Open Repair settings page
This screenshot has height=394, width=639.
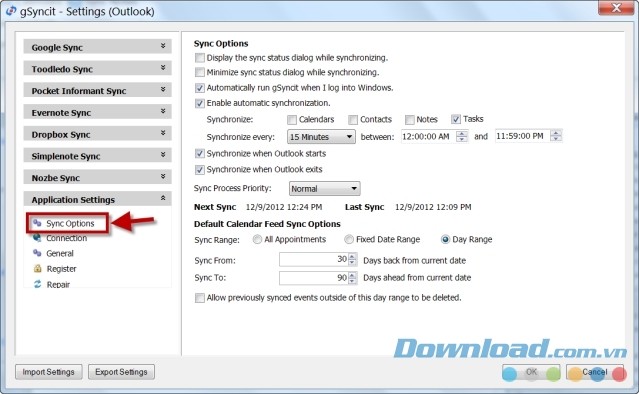tap(58, 284)
